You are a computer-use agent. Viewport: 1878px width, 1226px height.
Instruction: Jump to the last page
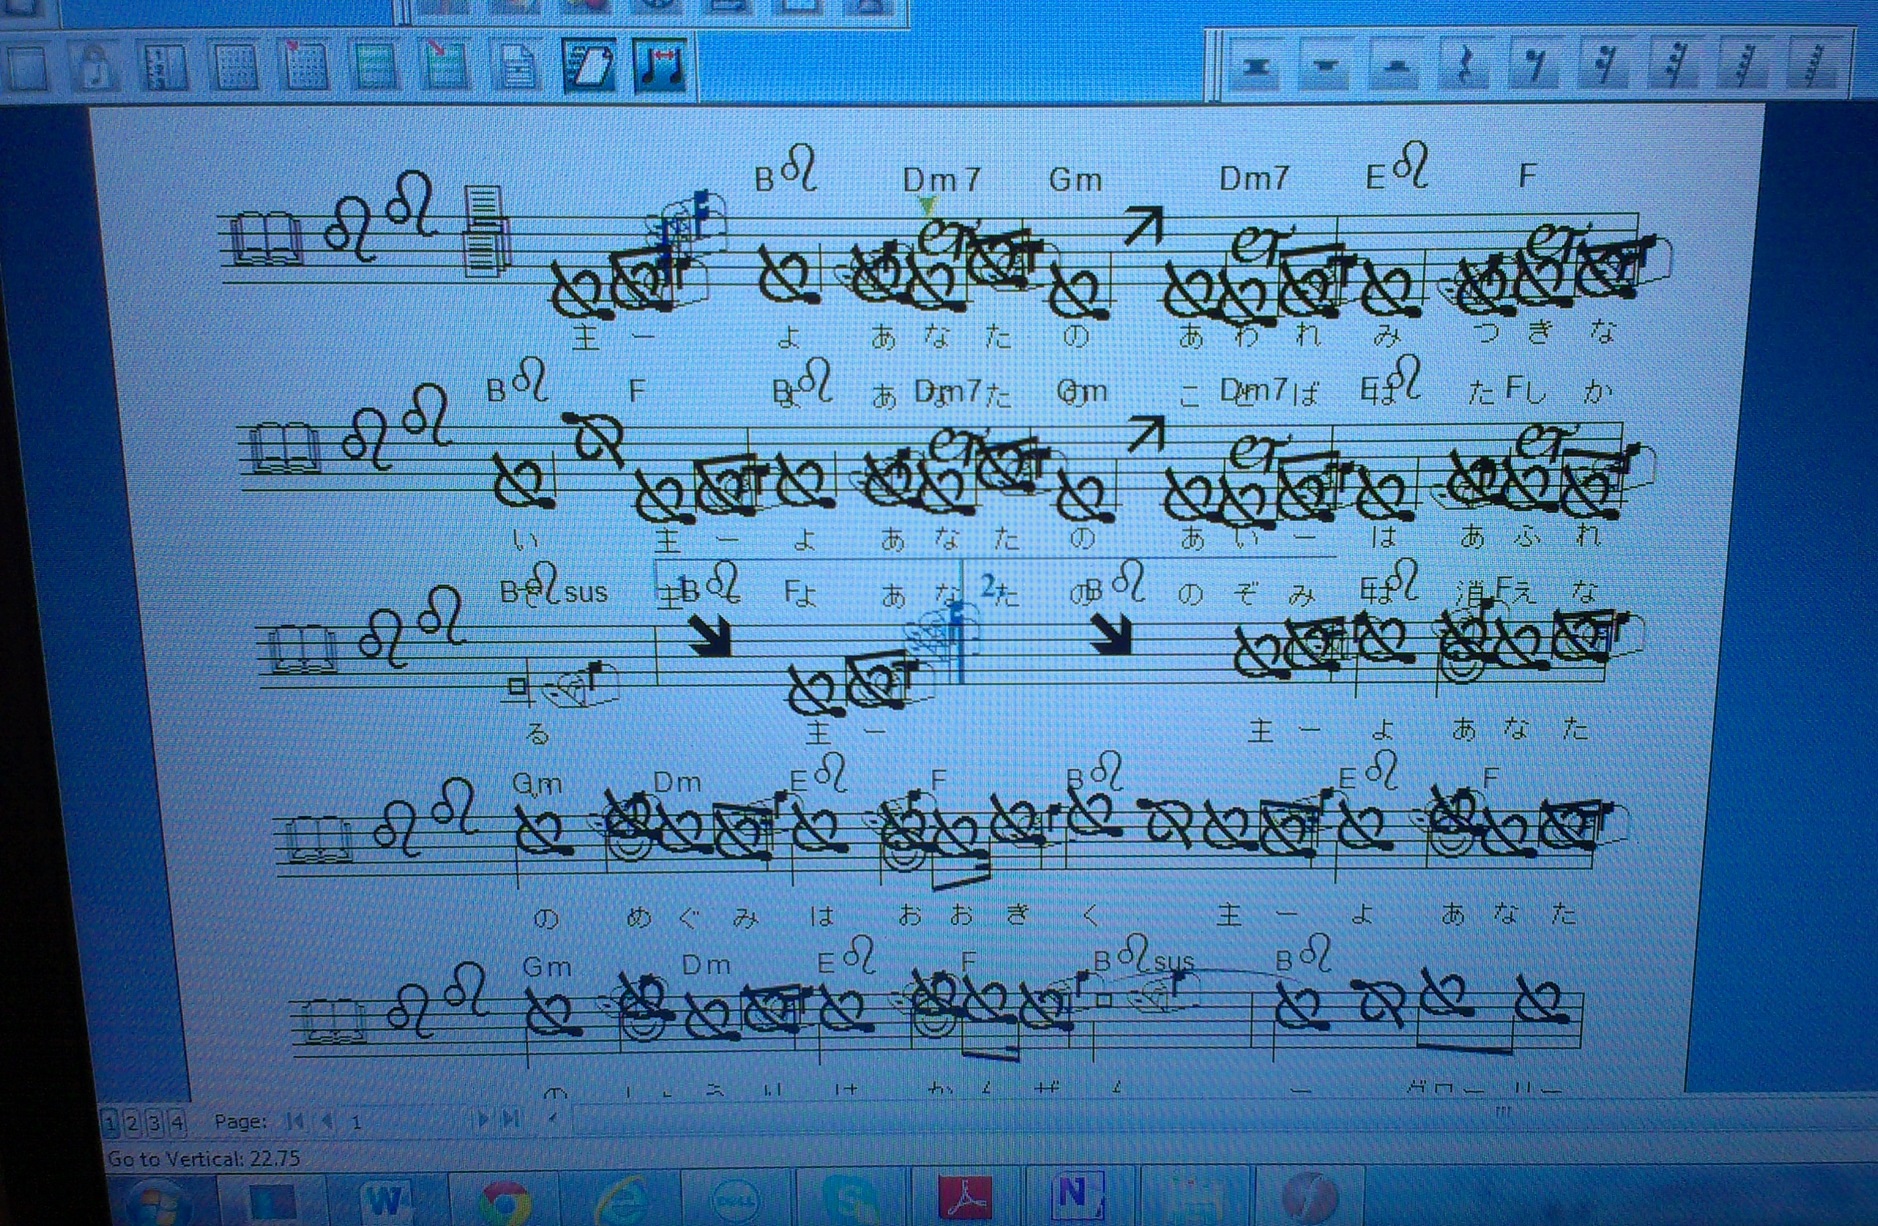coord(510,1120)
